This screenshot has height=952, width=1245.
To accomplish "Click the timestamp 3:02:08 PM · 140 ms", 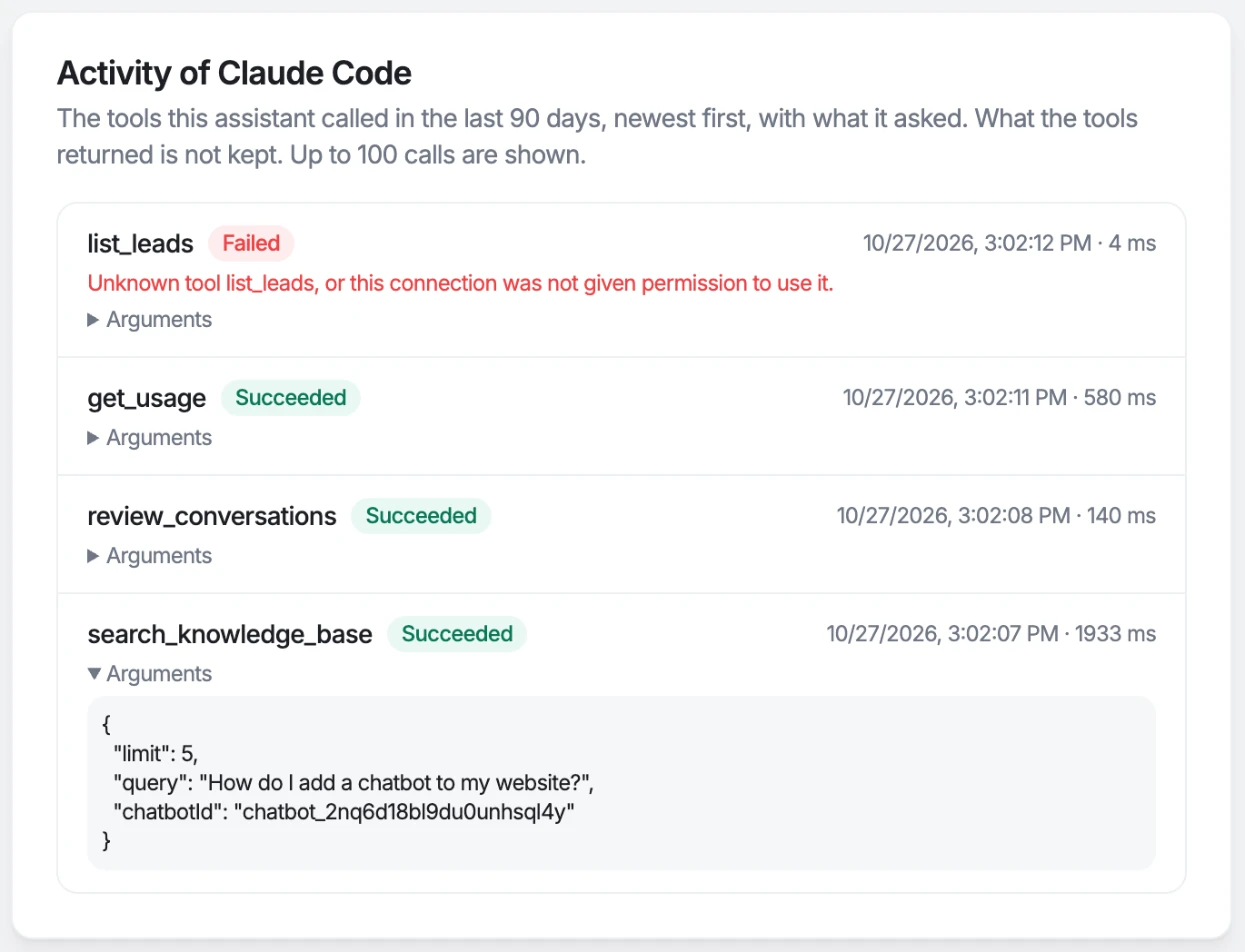I will (997, 516).
